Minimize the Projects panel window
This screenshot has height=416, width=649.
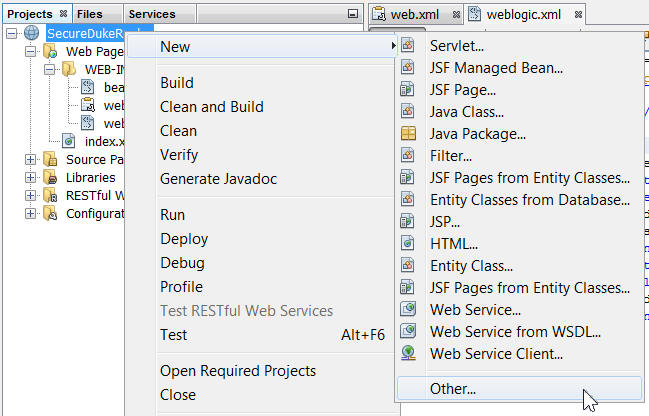[352, 14]
